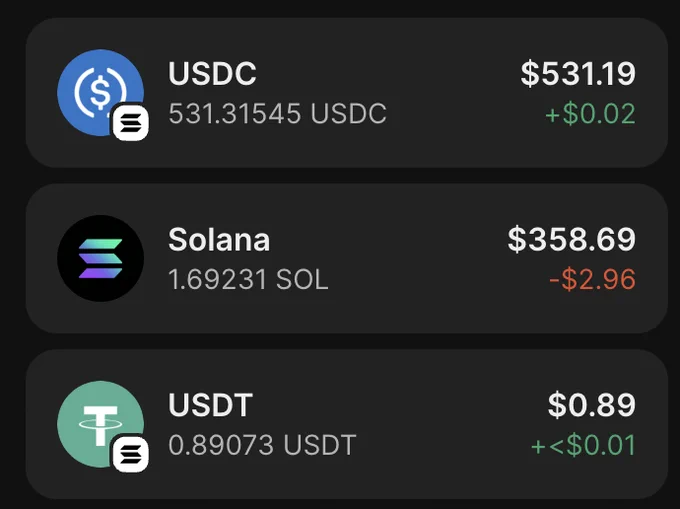The image size is (680, 509).
Task: Open the Solana token name
Action: 219,239
